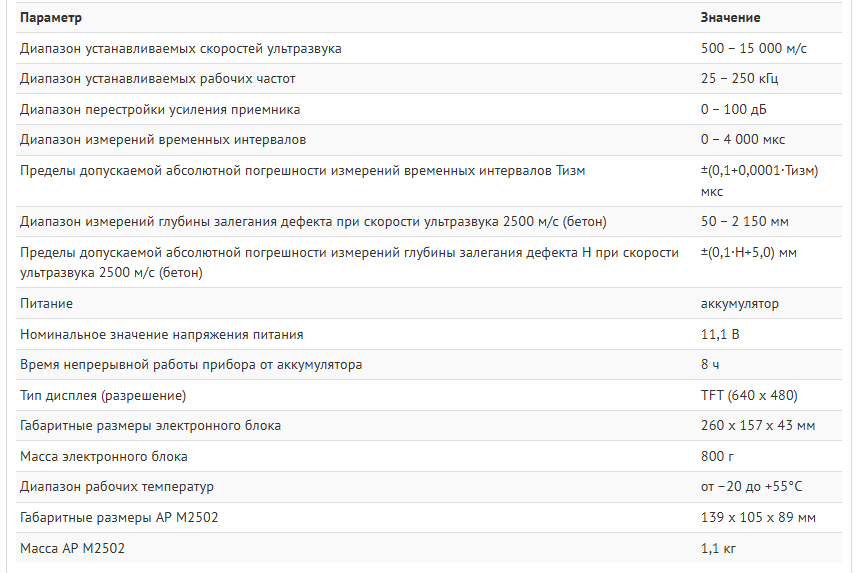856x573 pixels.
Task: Click the "Время непрерывной работы прибора от аккумулятора" label
Action: click(x=191, y=364)
